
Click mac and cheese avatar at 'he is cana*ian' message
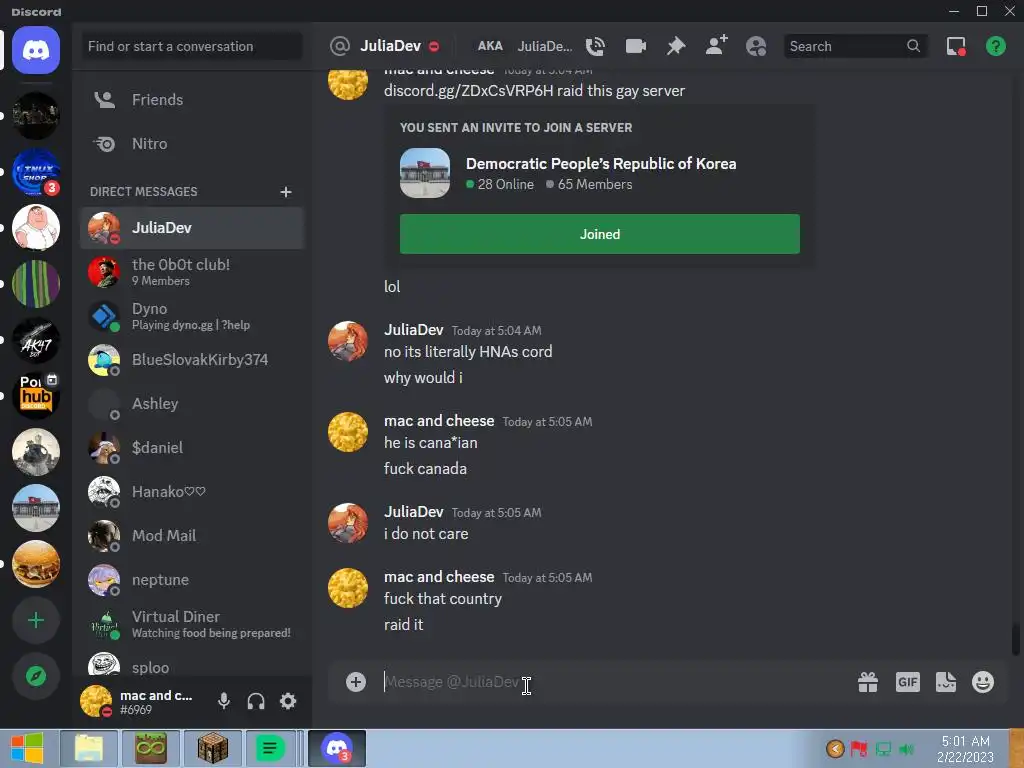(x=347, y=432)
